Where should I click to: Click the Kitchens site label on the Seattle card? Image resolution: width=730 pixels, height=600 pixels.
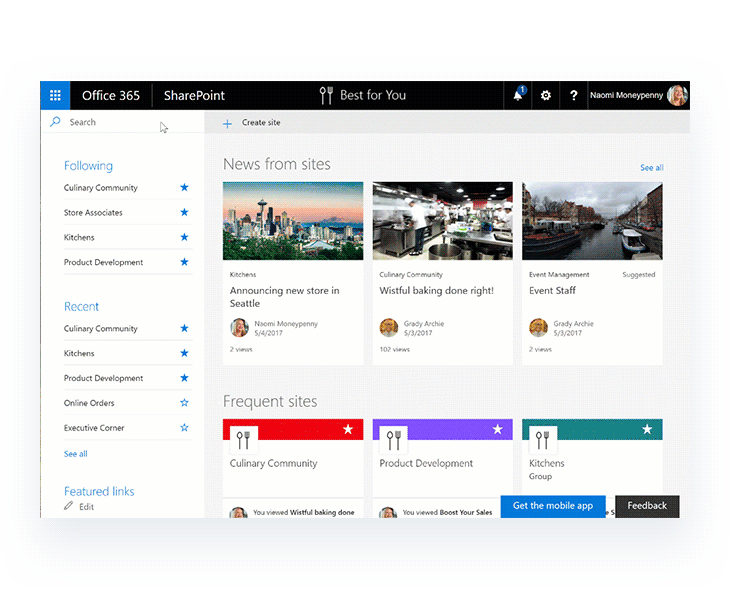pyautogui.click(x=243, y=275)
